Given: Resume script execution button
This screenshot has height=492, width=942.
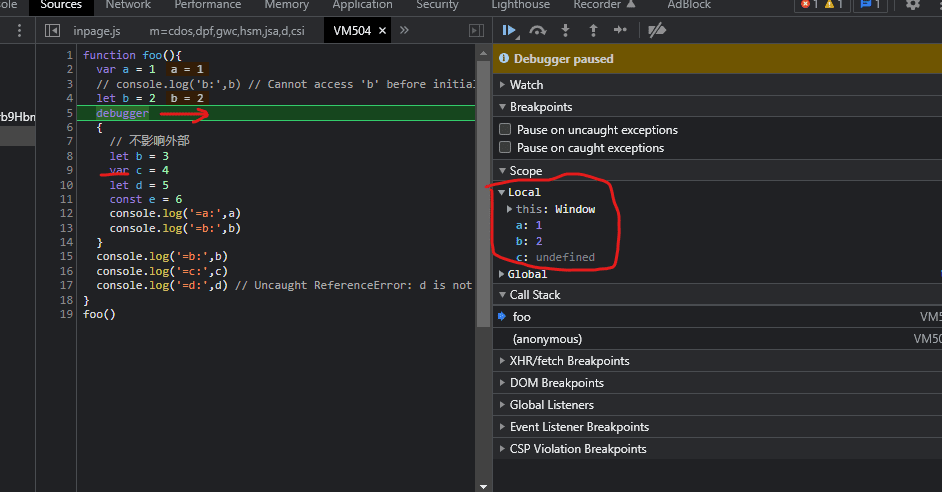Looking at the screenshot, I should [x=510, y=31].
